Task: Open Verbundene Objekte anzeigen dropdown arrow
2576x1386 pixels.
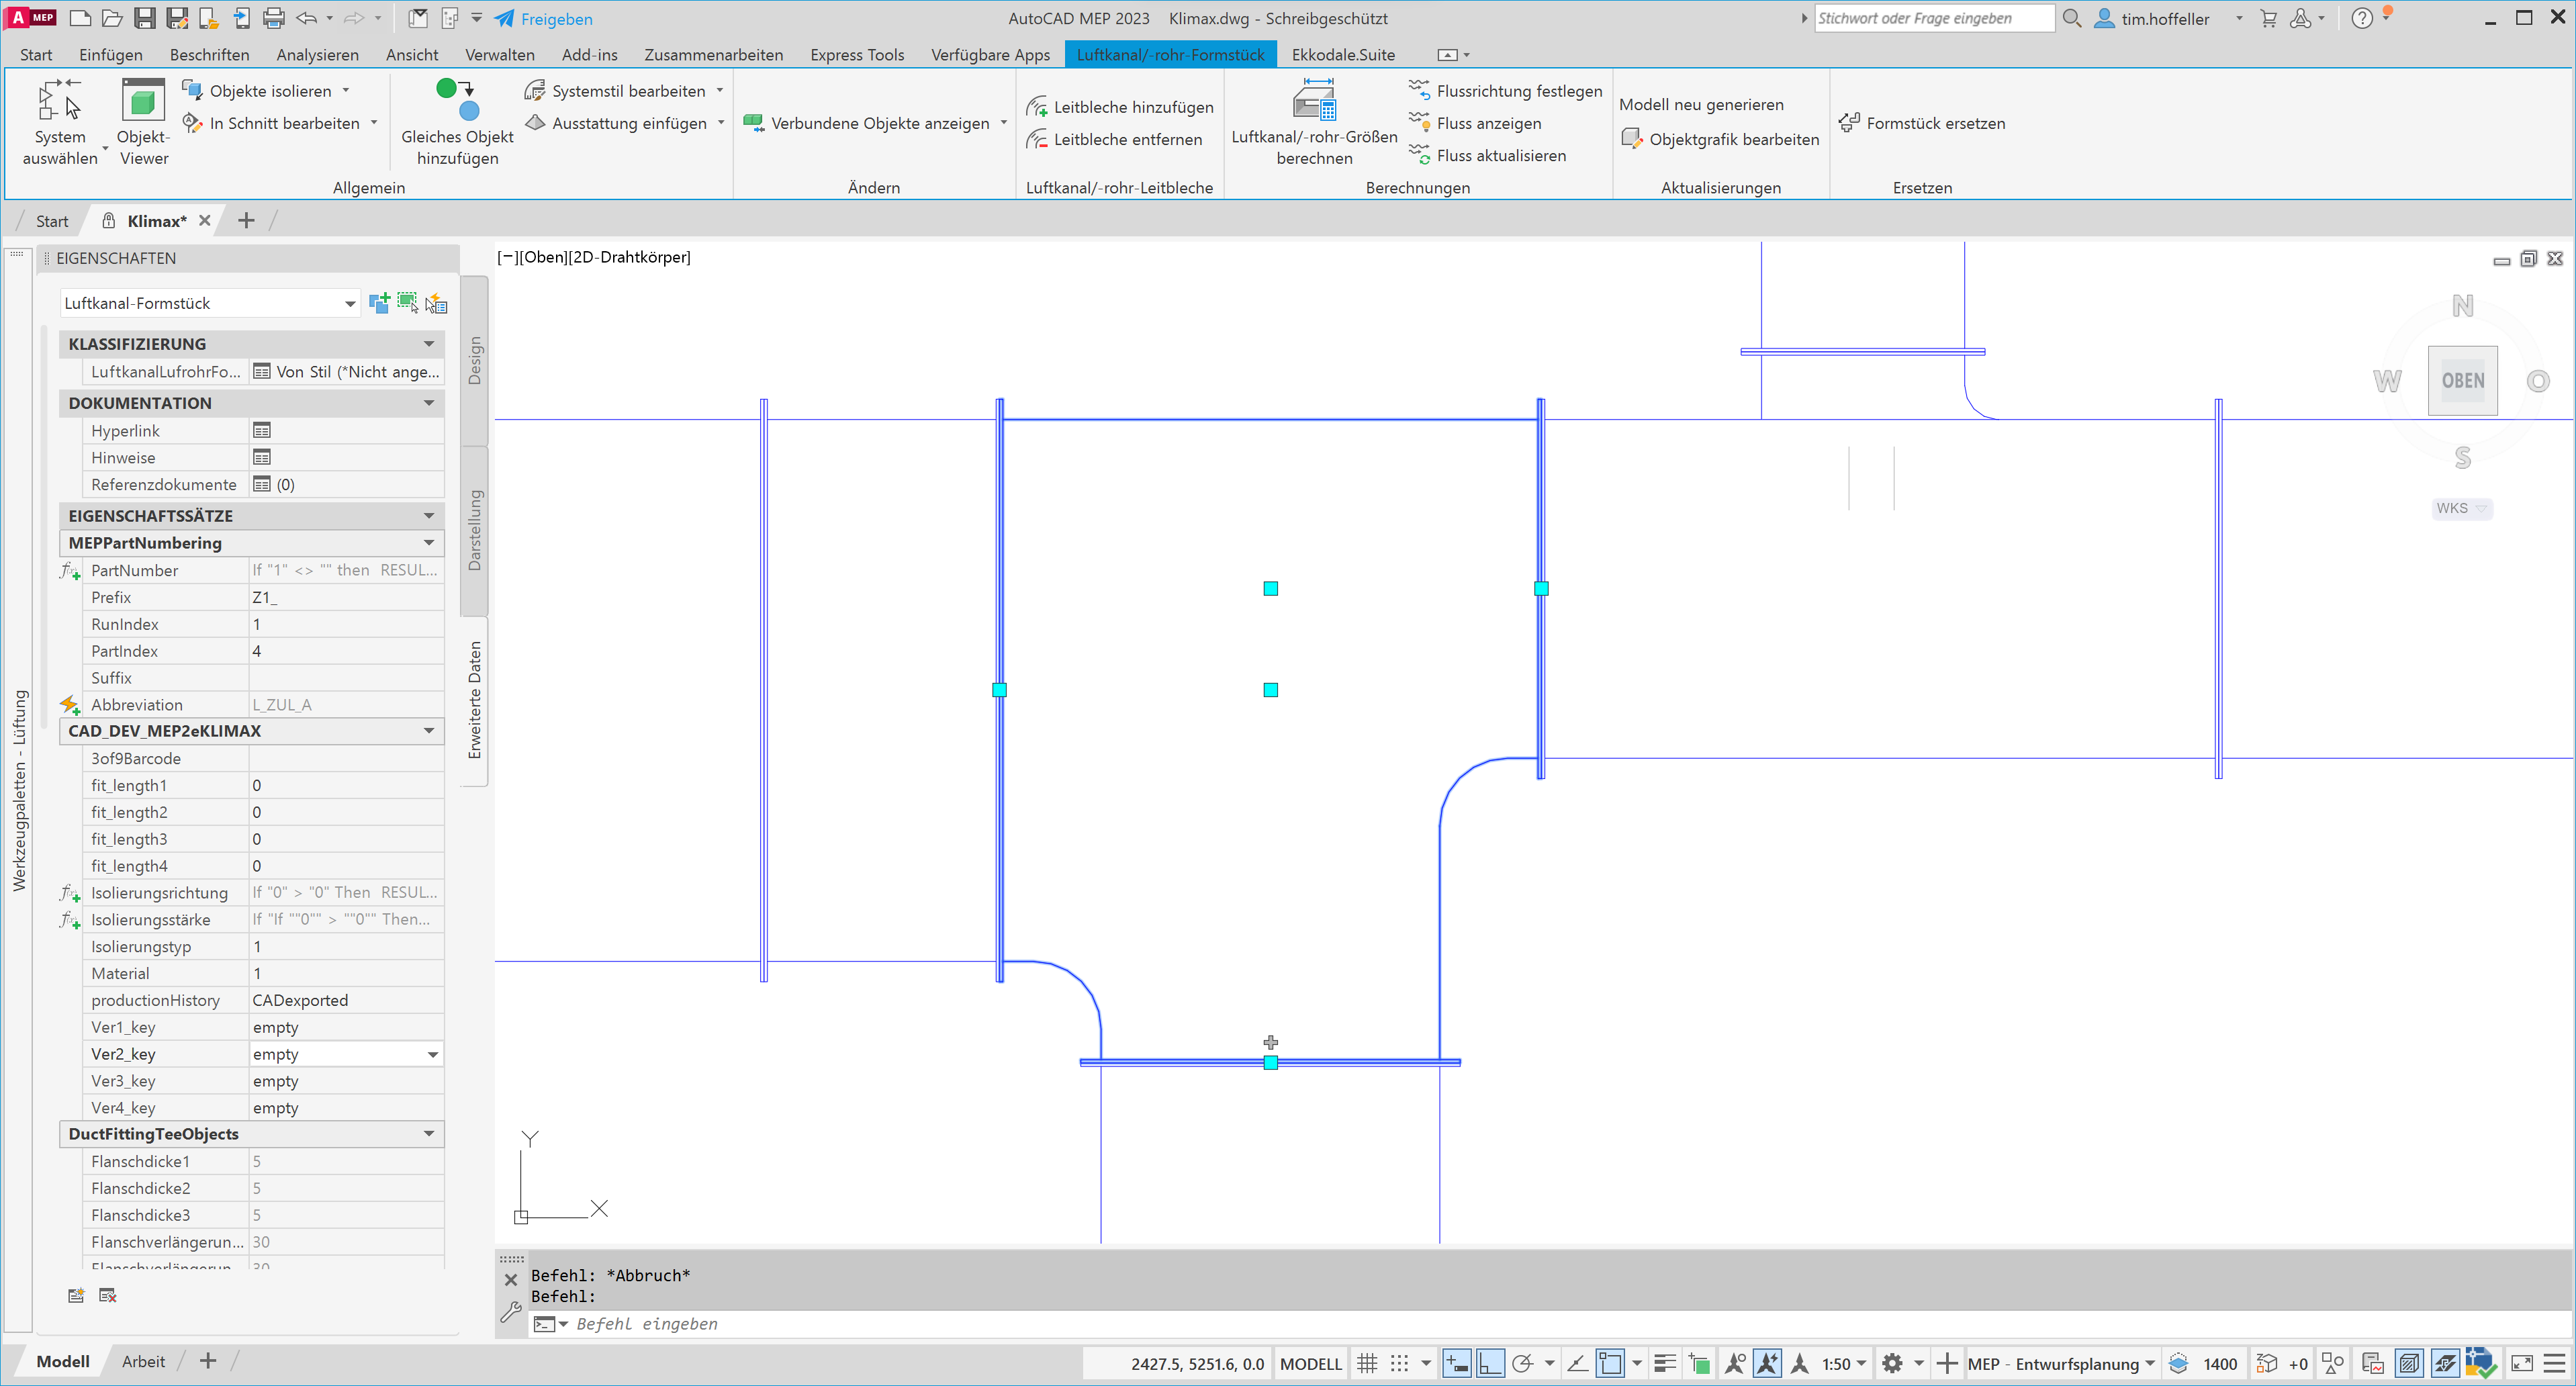Action: coord(1003,123)
